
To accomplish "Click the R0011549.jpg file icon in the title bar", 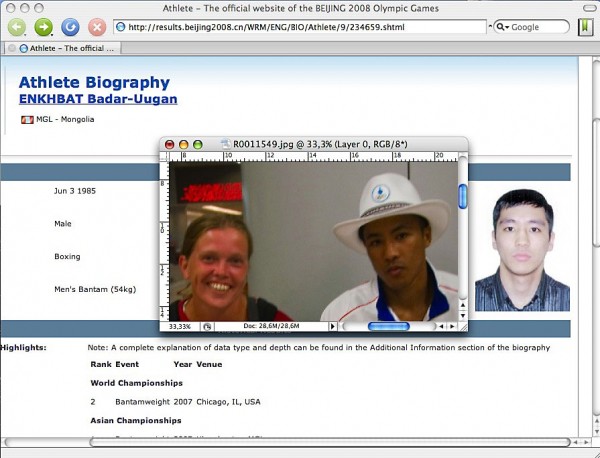I will pyautogui.click(x=224, y=144).
